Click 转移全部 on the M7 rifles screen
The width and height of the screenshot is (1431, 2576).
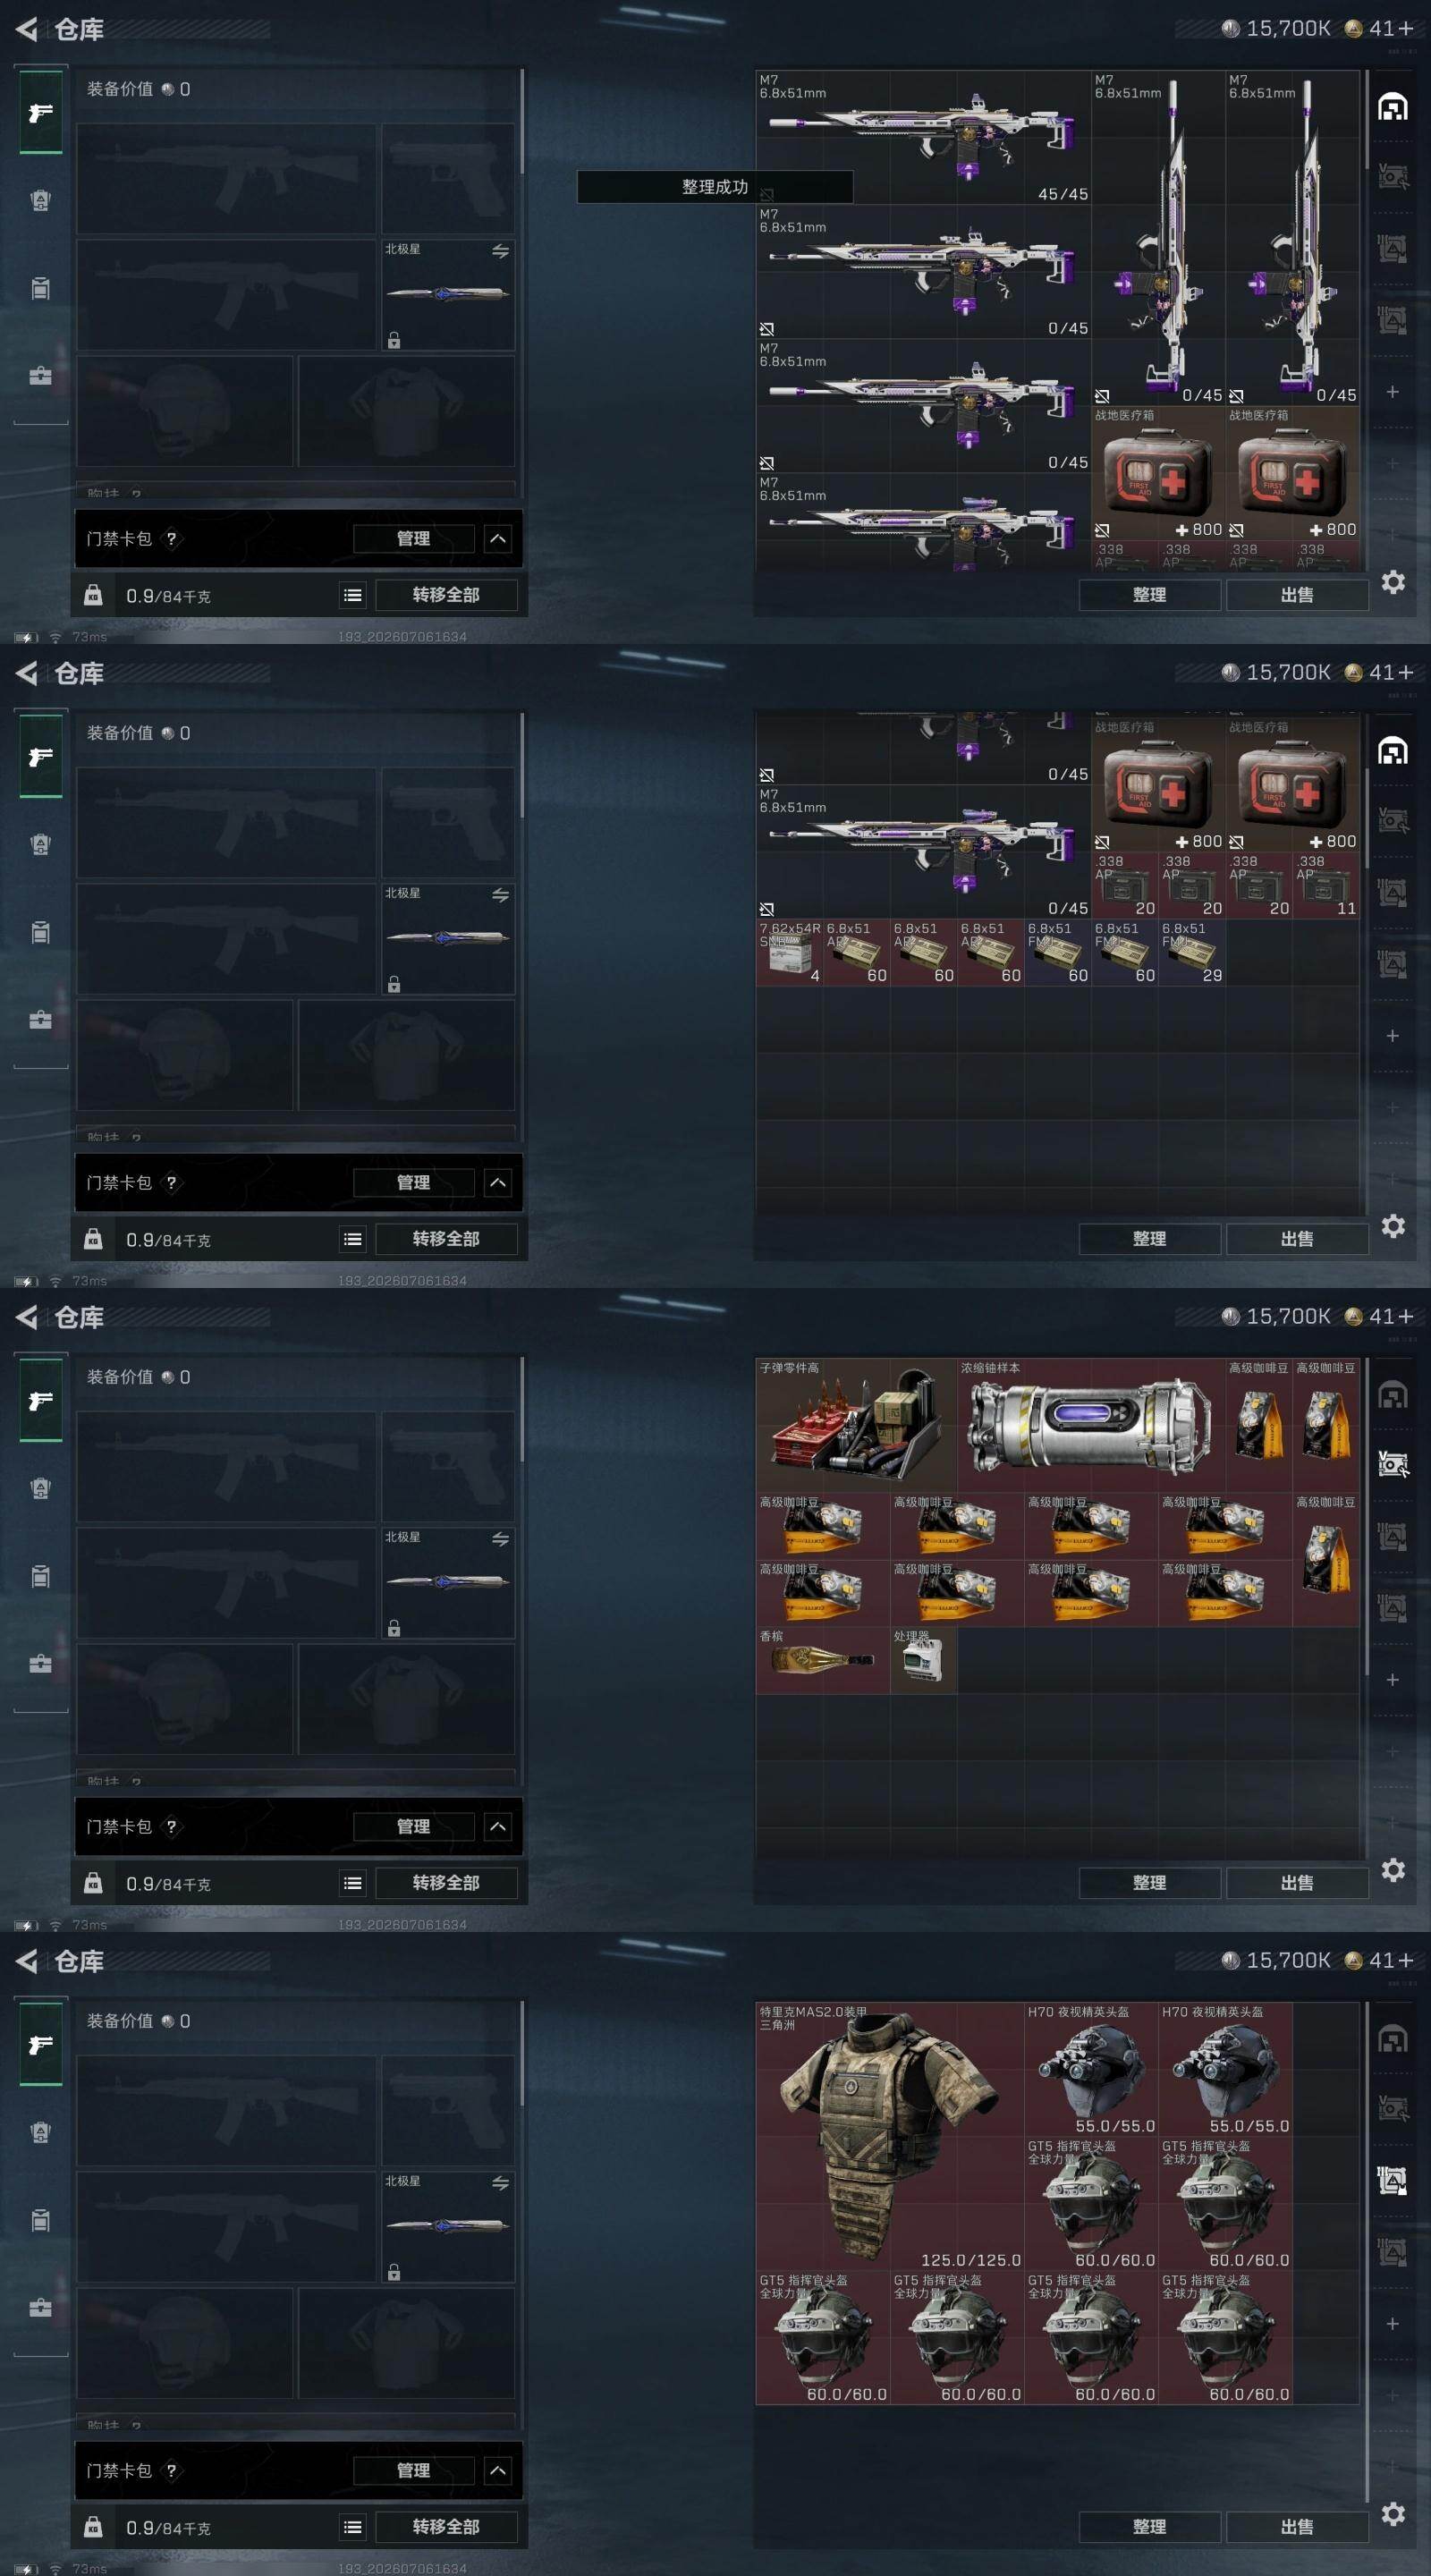tap(446, 595)
